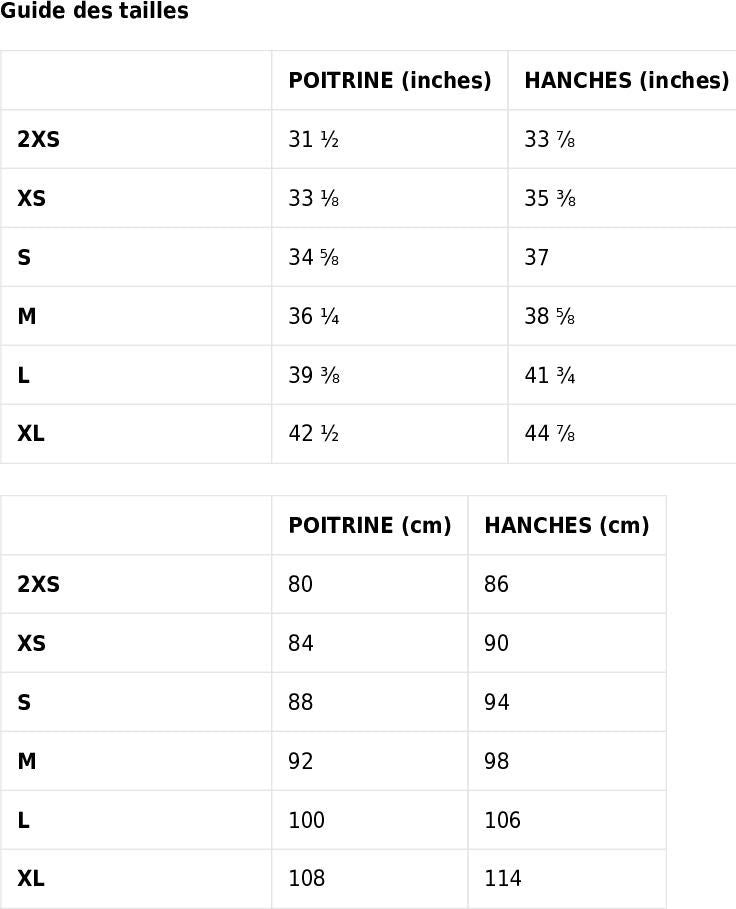
Task: Click the HANCHES (cm) column header
Action: [x=566, y=526]
